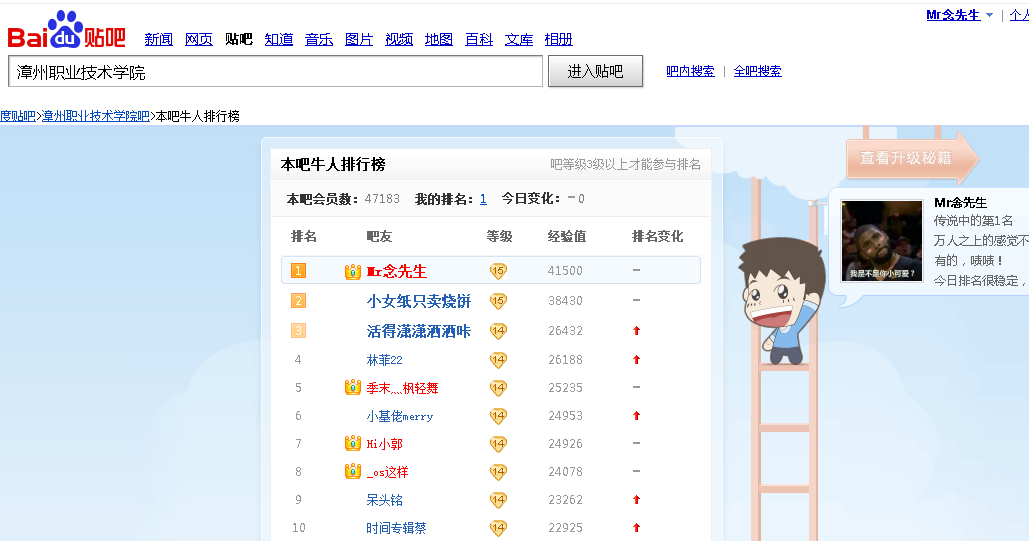Go to the 视频 link
The width and height of the screenshot is (1029, 541).
[x=398, y=39]
